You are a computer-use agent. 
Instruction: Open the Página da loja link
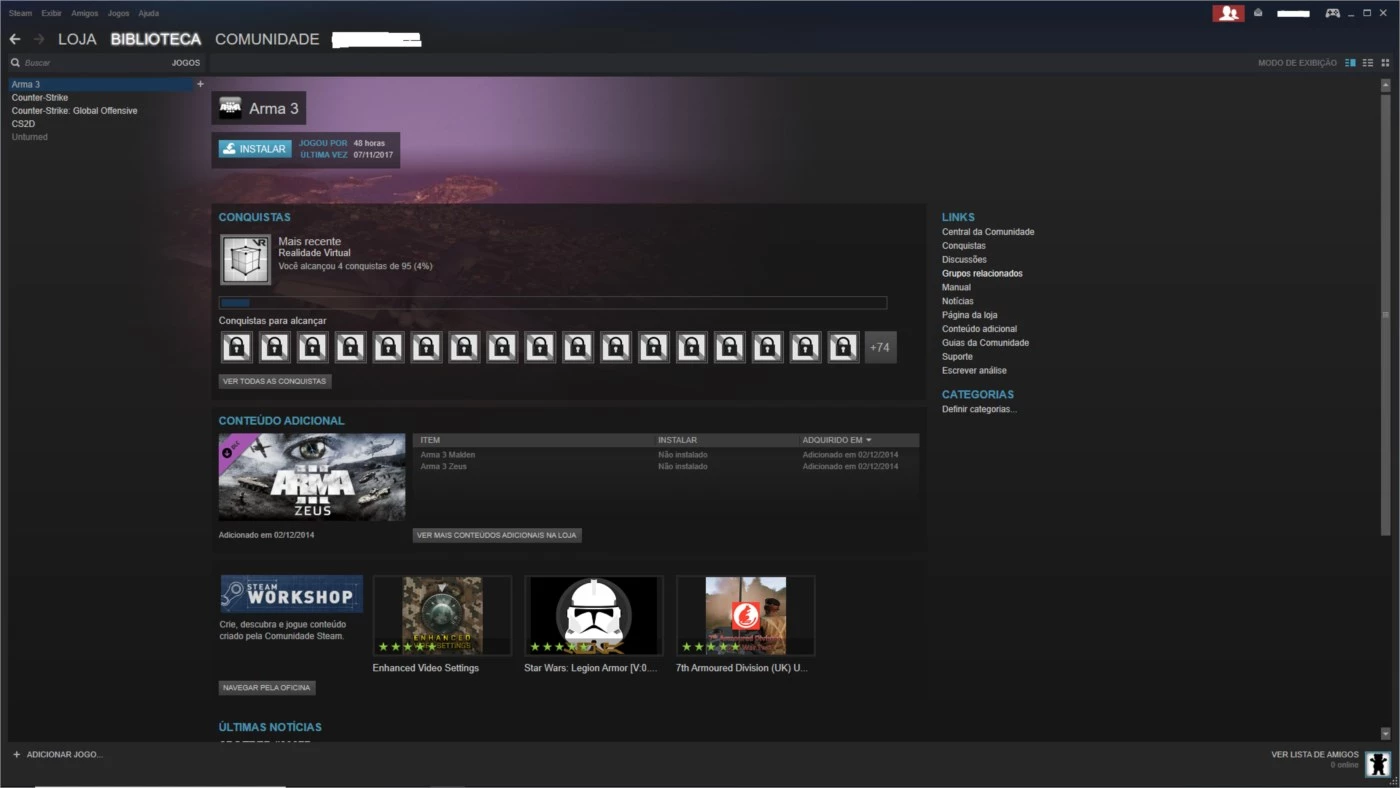970,315
